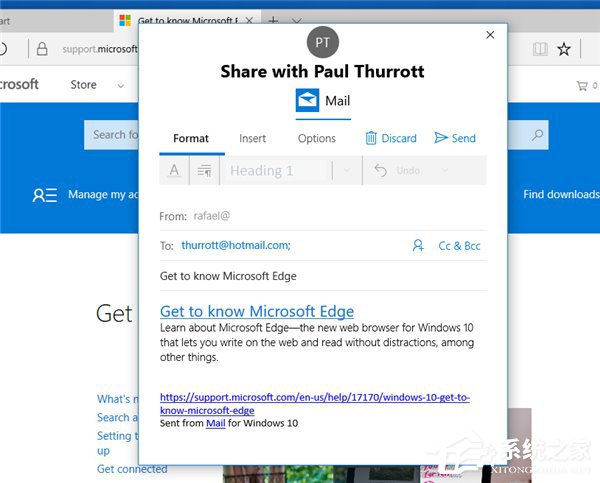Screen dimensions: 600x483
Task: Switch to the Options tab
Action: pos(316,138)
